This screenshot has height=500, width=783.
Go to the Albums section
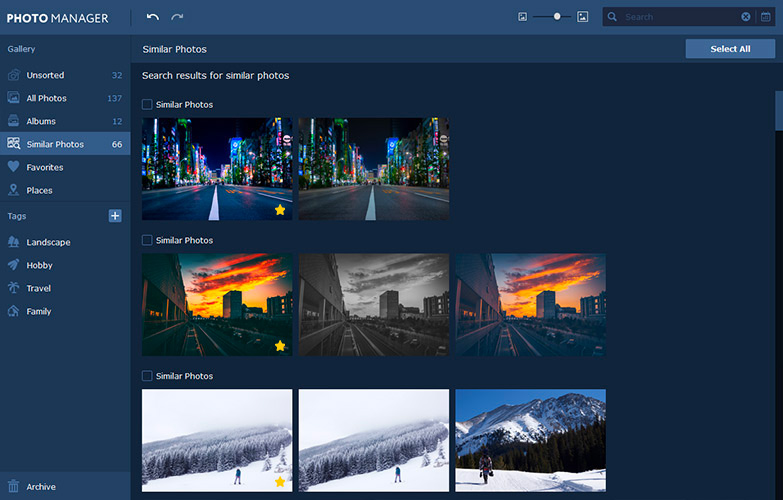pyautogui.click(x=65, y=121)
